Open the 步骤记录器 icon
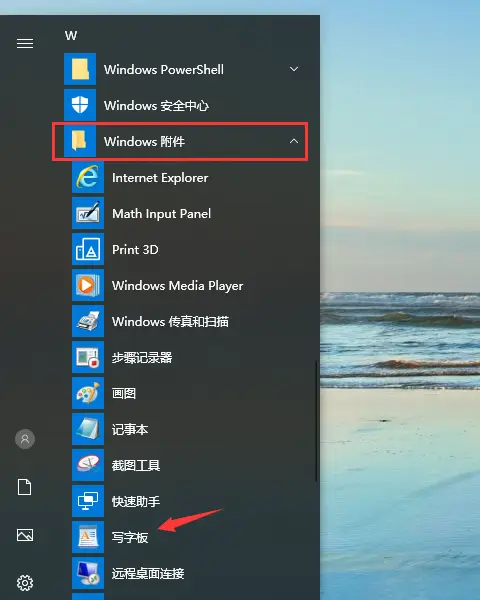Image resolution: width=480 pixels, height=600 pixels. (88, 357)
